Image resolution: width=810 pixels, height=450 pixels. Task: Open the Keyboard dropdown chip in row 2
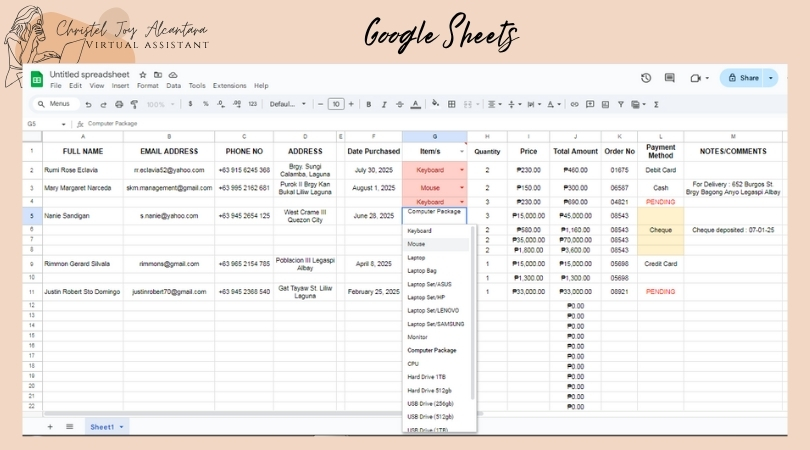[434, 170]
